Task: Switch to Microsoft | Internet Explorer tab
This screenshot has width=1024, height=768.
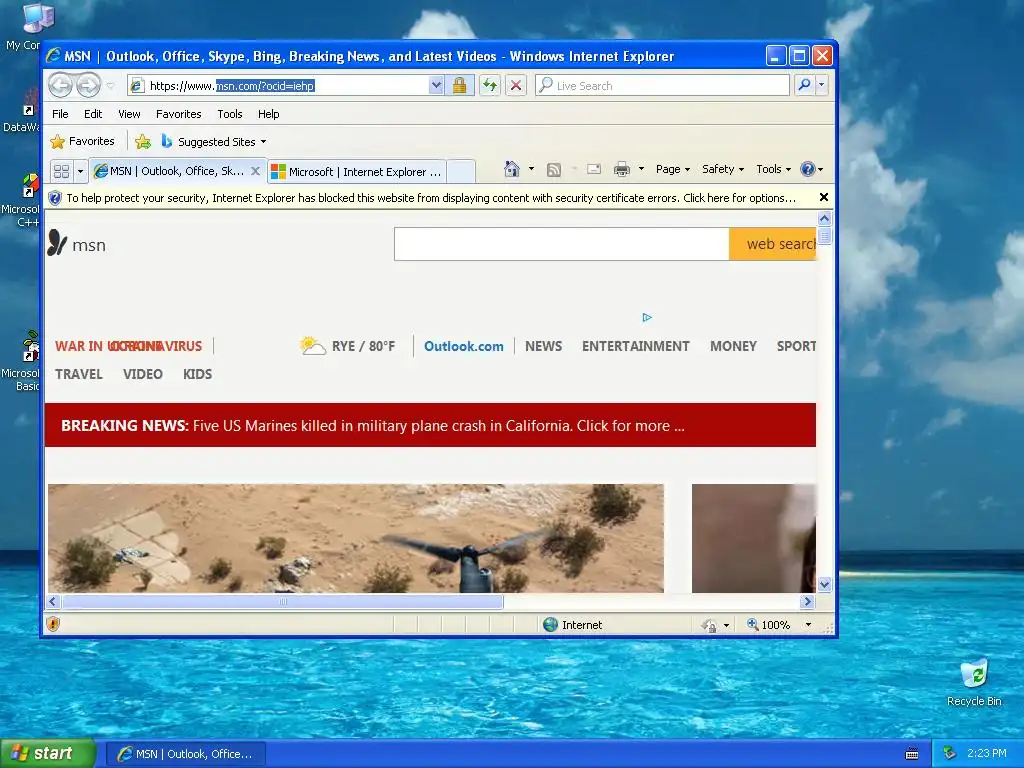Action: pyautogui.click(x=357, y=172)
